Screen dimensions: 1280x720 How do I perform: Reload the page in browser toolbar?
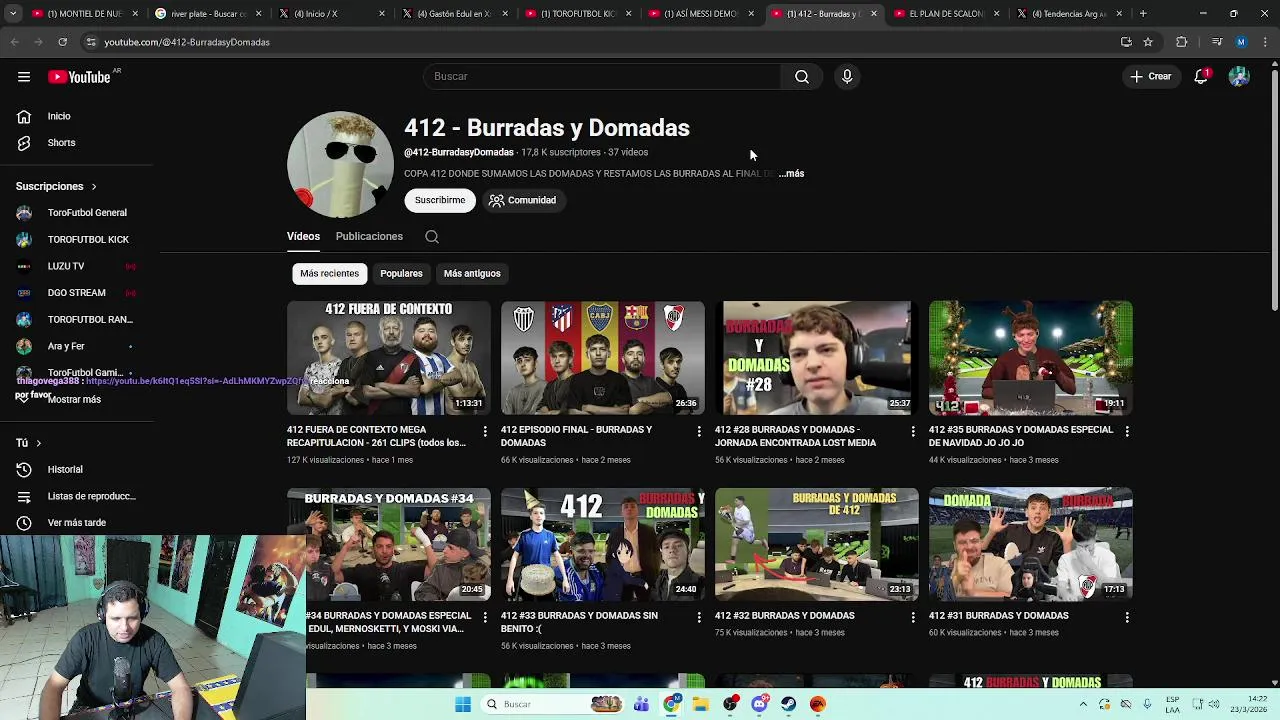(62, 42)
